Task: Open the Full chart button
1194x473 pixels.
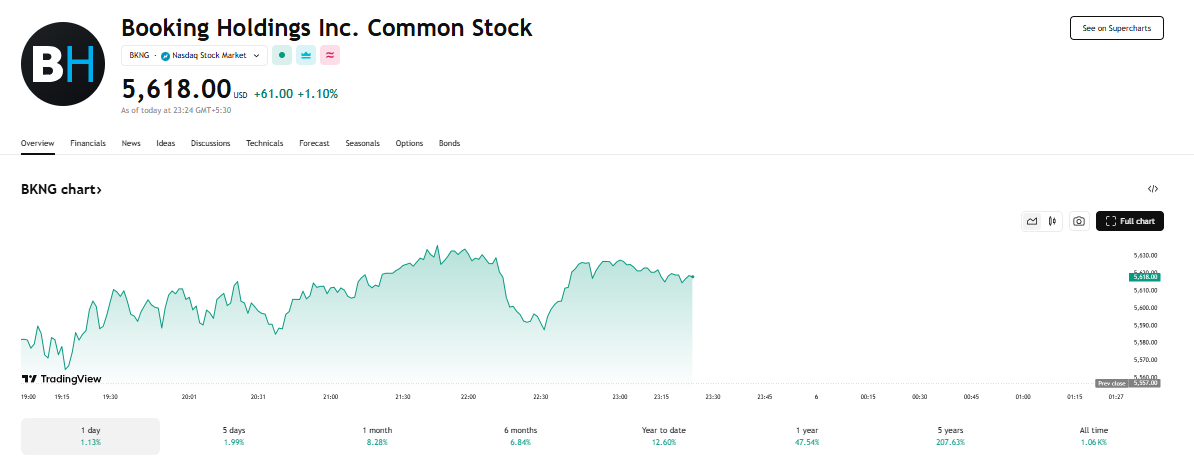Action: pos(1130,221)
